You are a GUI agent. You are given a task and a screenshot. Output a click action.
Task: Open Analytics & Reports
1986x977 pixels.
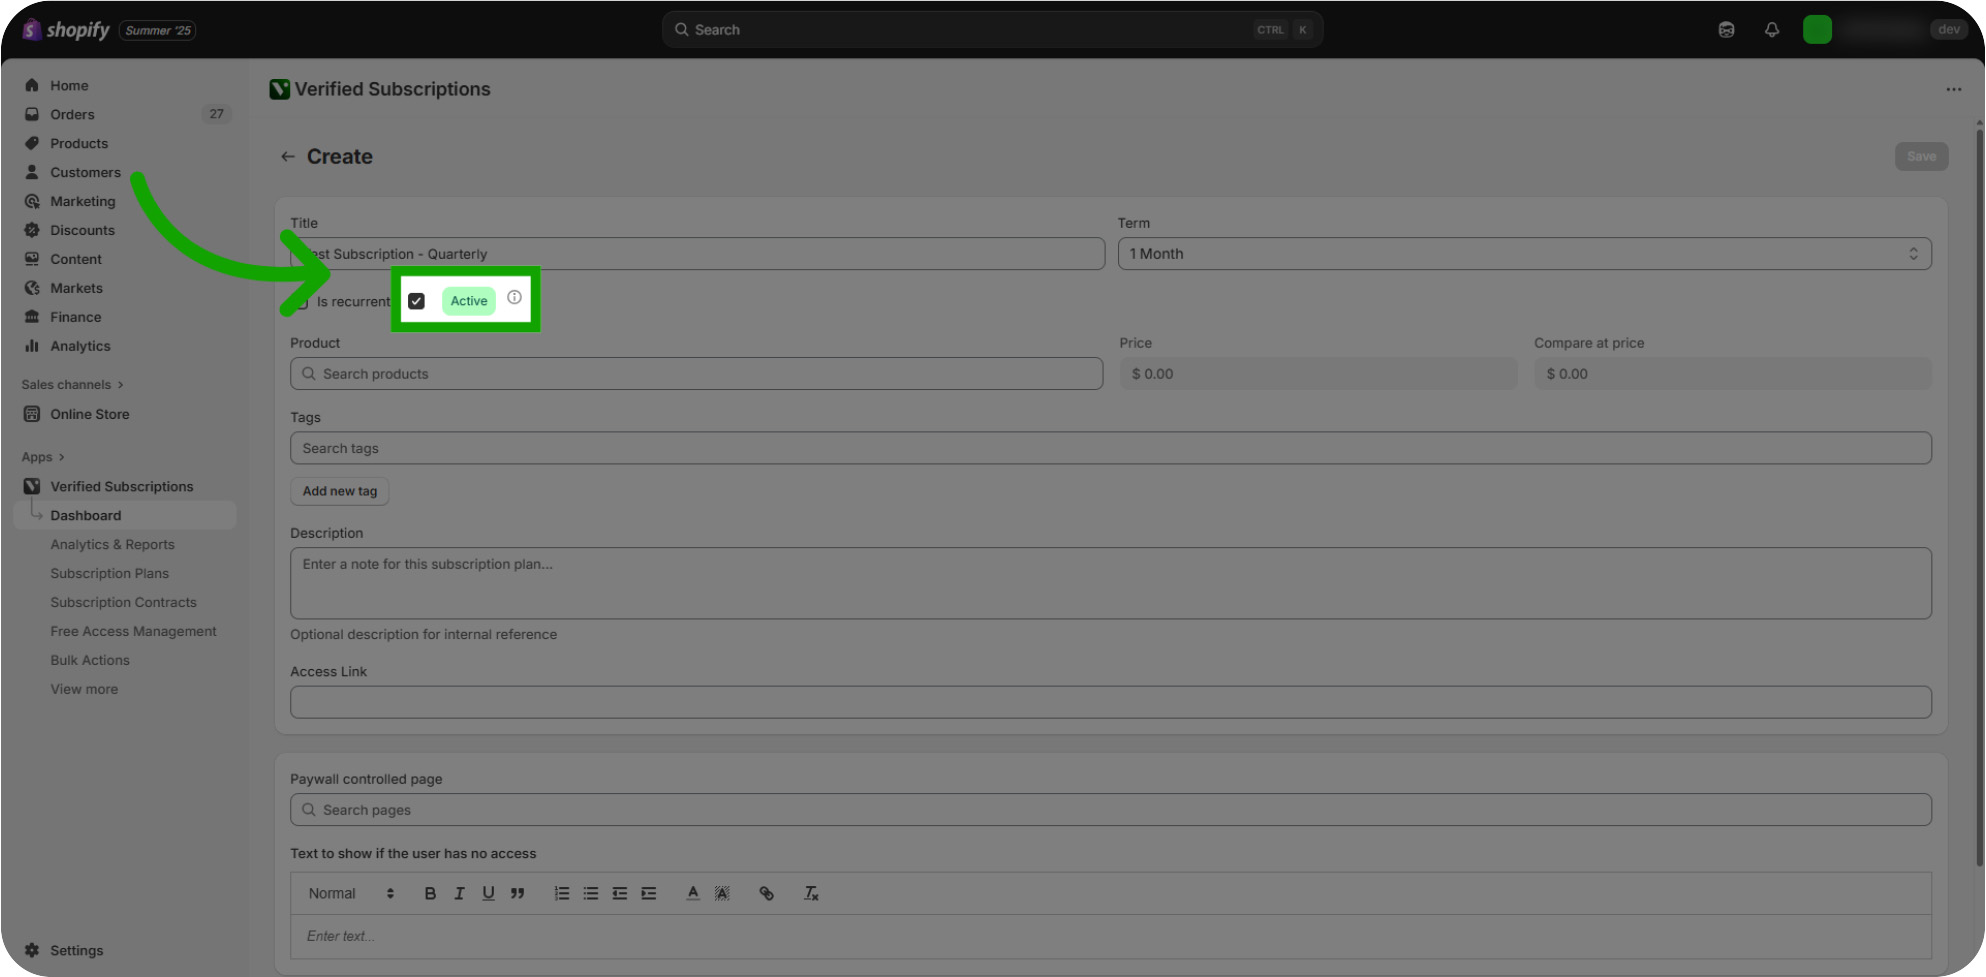112,545
